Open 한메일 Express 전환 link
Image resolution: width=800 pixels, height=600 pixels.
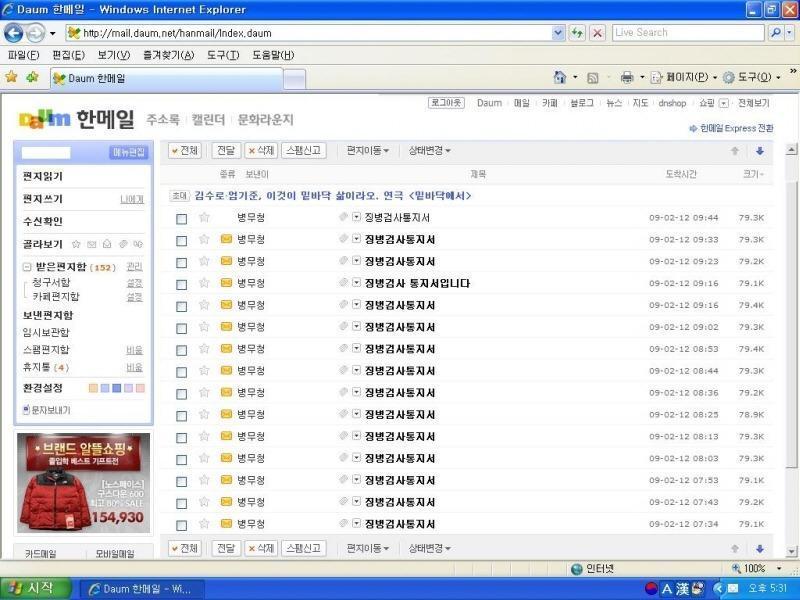tap(731, 128)
